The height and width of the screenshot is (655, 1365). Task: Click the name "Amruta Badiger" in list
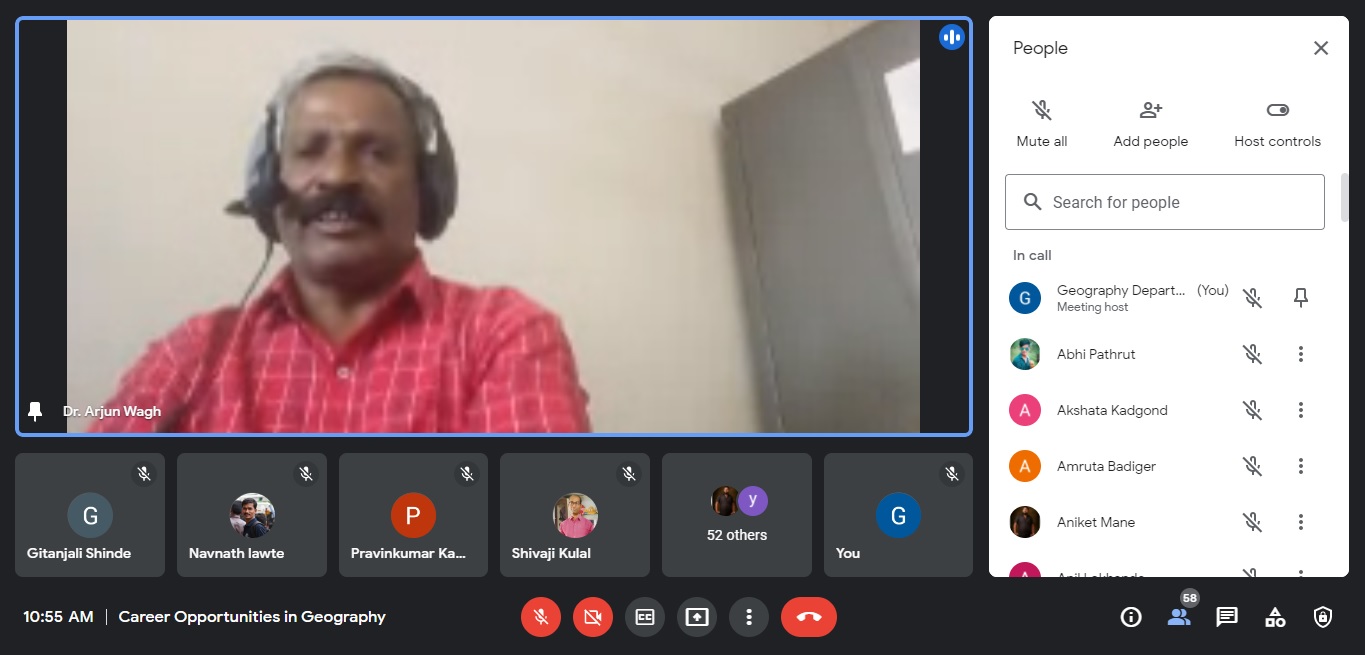1106,466
